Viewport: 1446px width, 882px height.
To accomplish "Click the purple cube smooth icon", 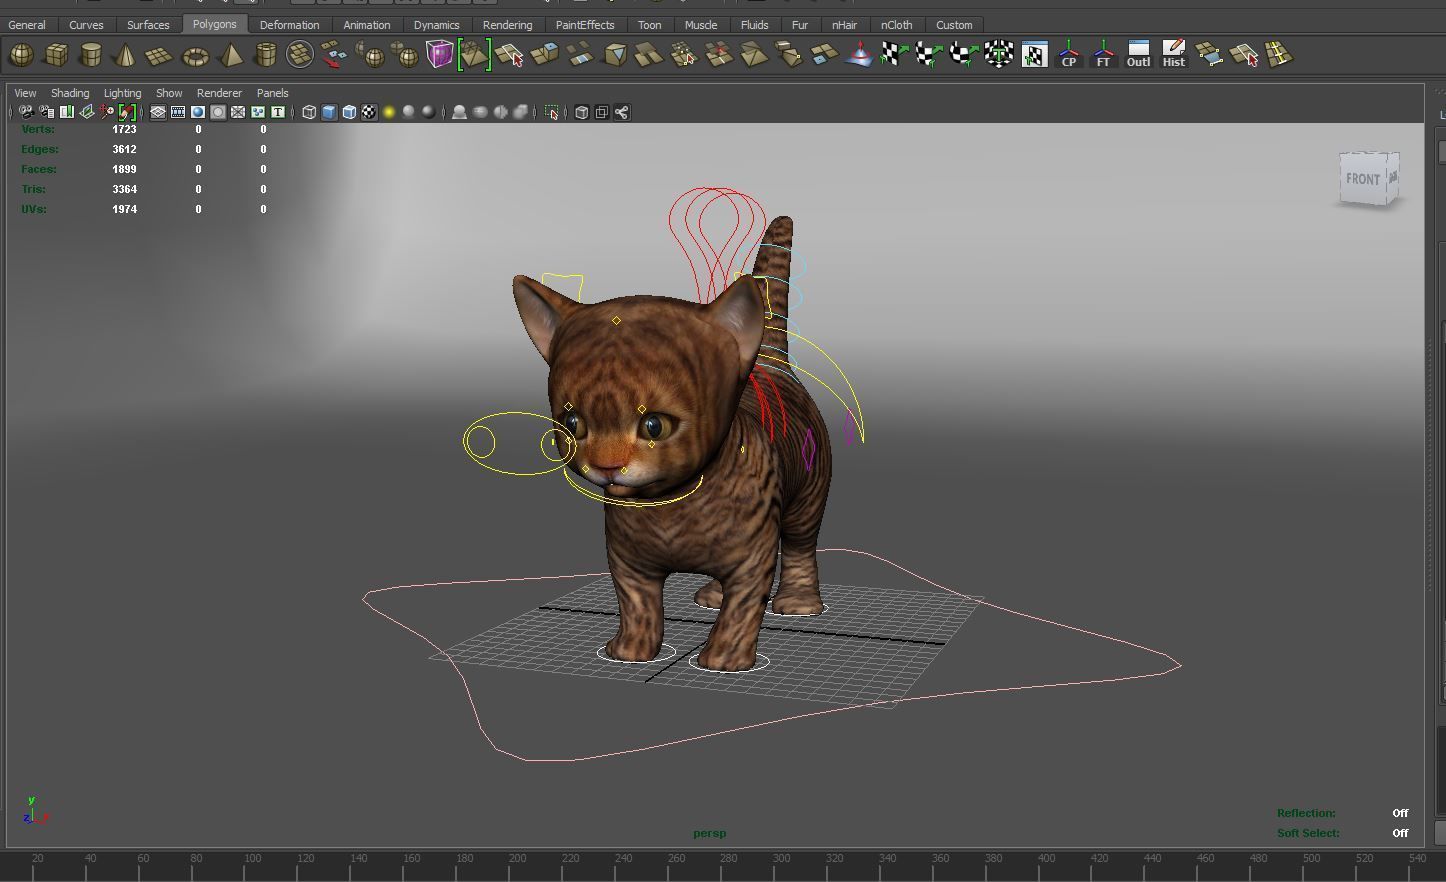I will point(440,55).
